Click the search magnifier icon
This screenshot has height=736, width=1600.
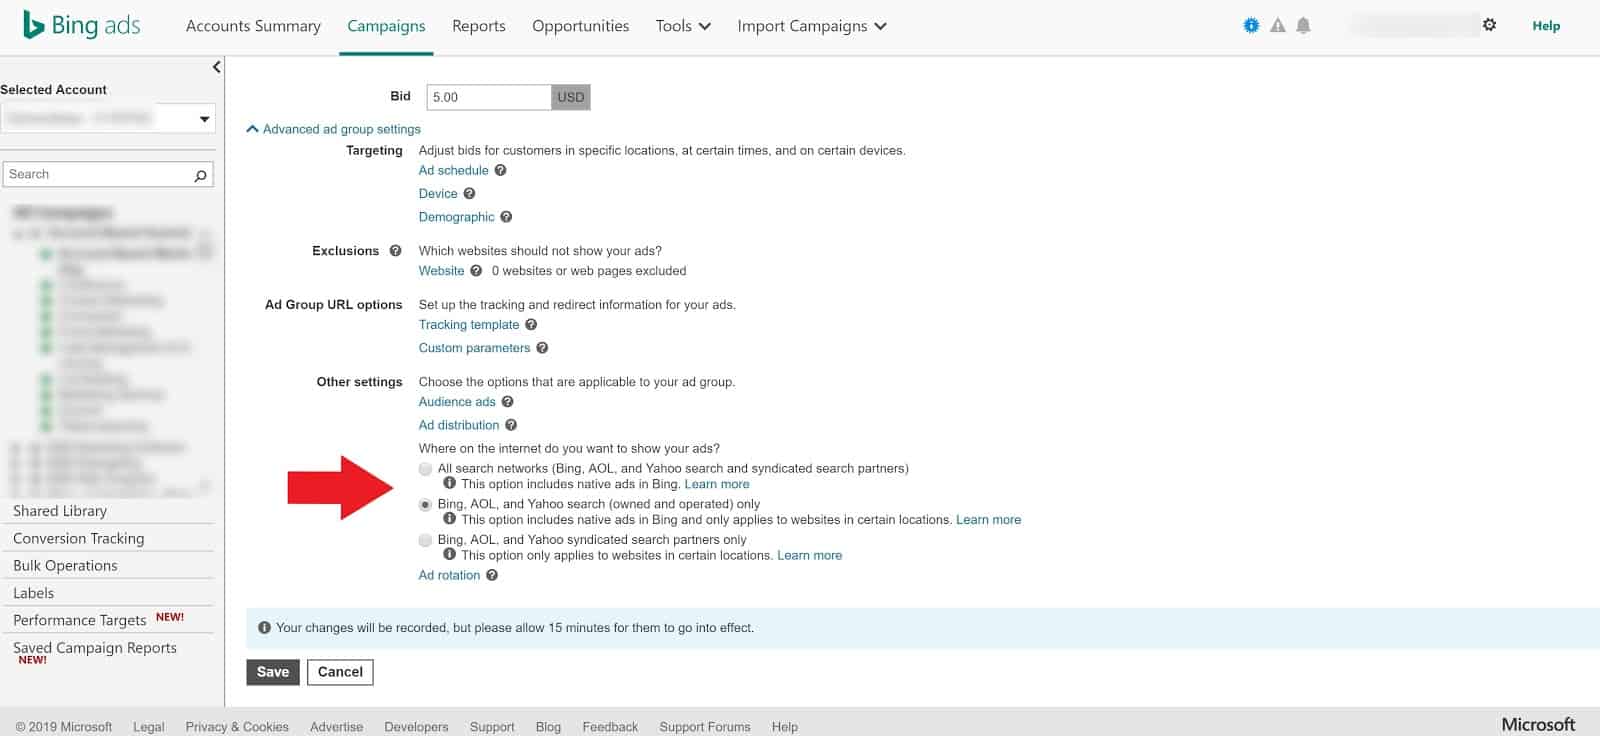coord(200,175)
